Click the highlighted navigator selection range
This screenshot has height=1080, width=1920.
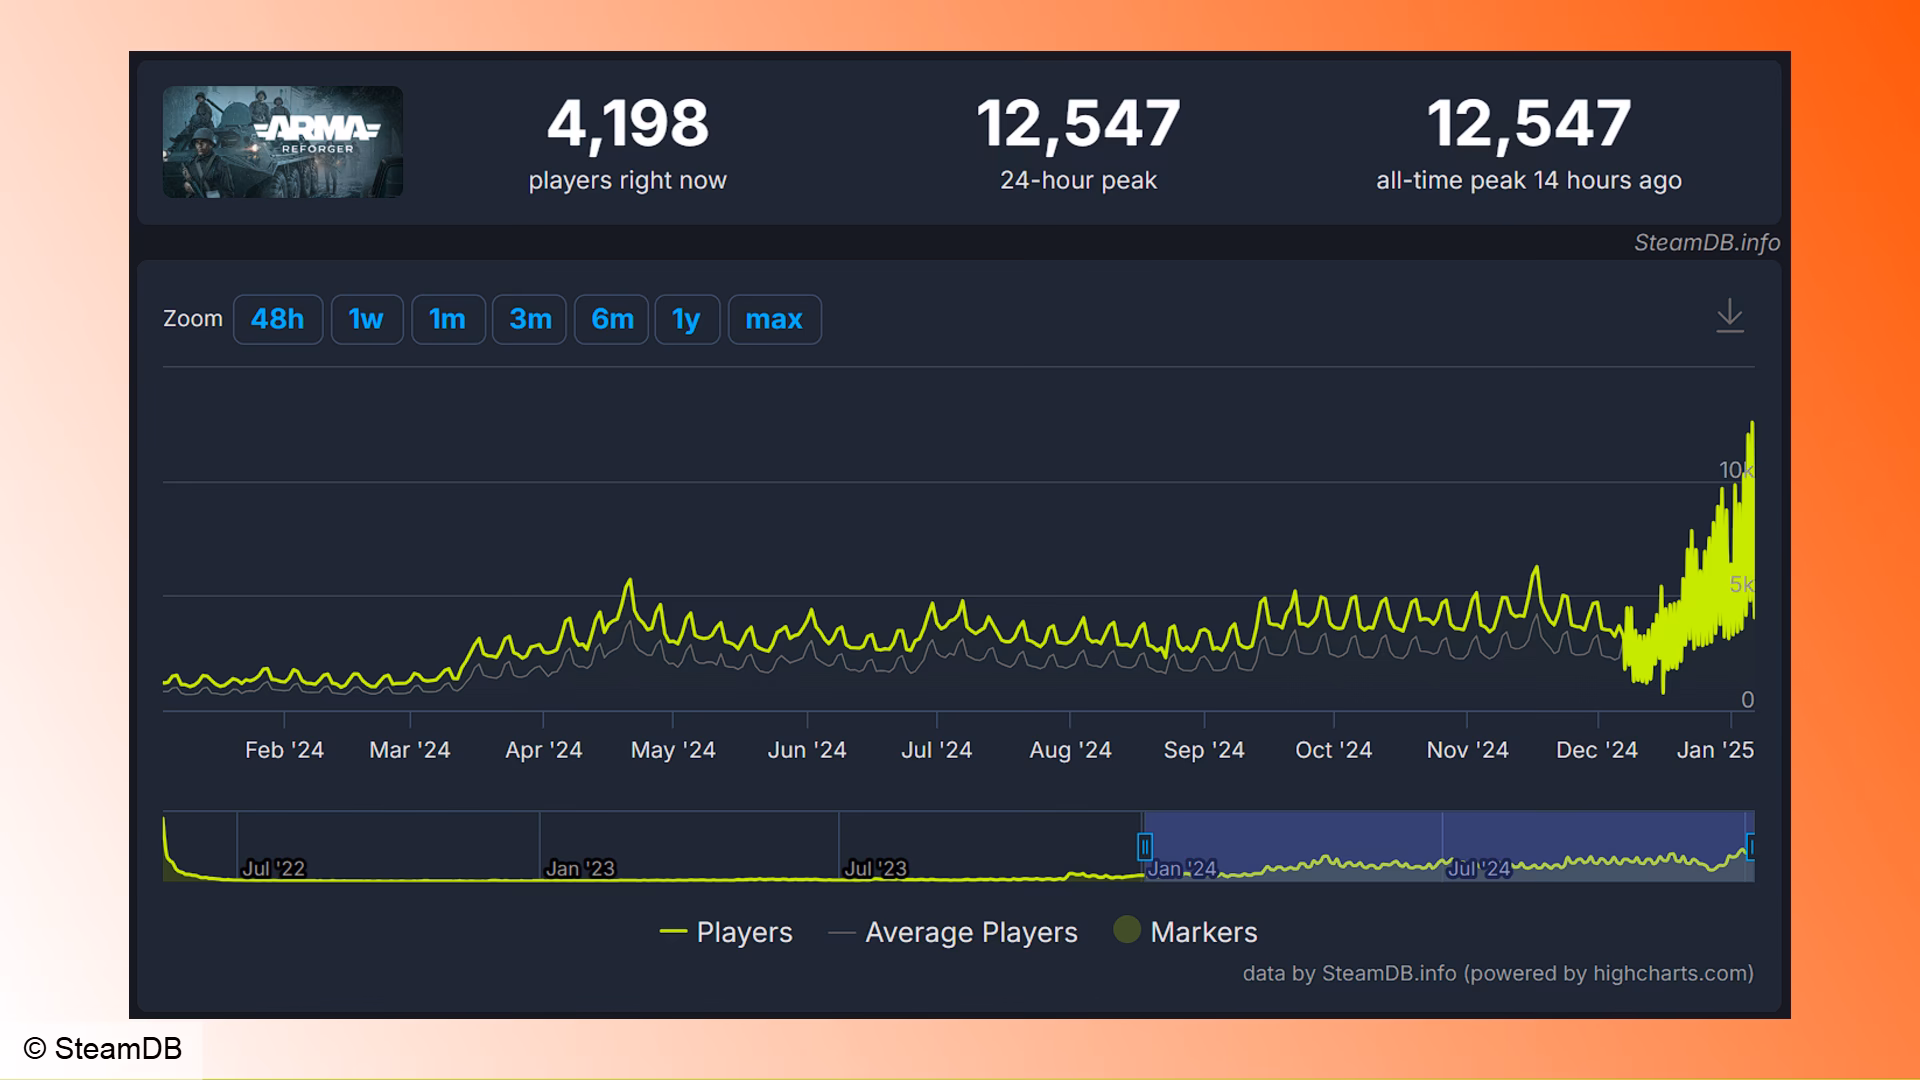coord(1448,846)
